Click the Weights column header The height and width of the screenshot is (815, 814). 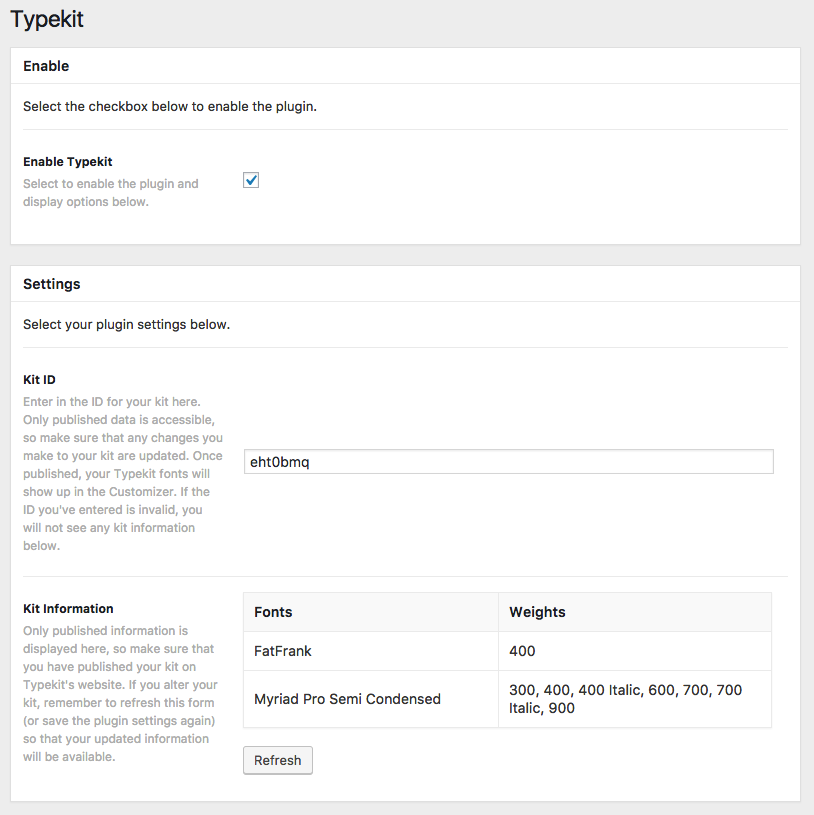[537, 612]
